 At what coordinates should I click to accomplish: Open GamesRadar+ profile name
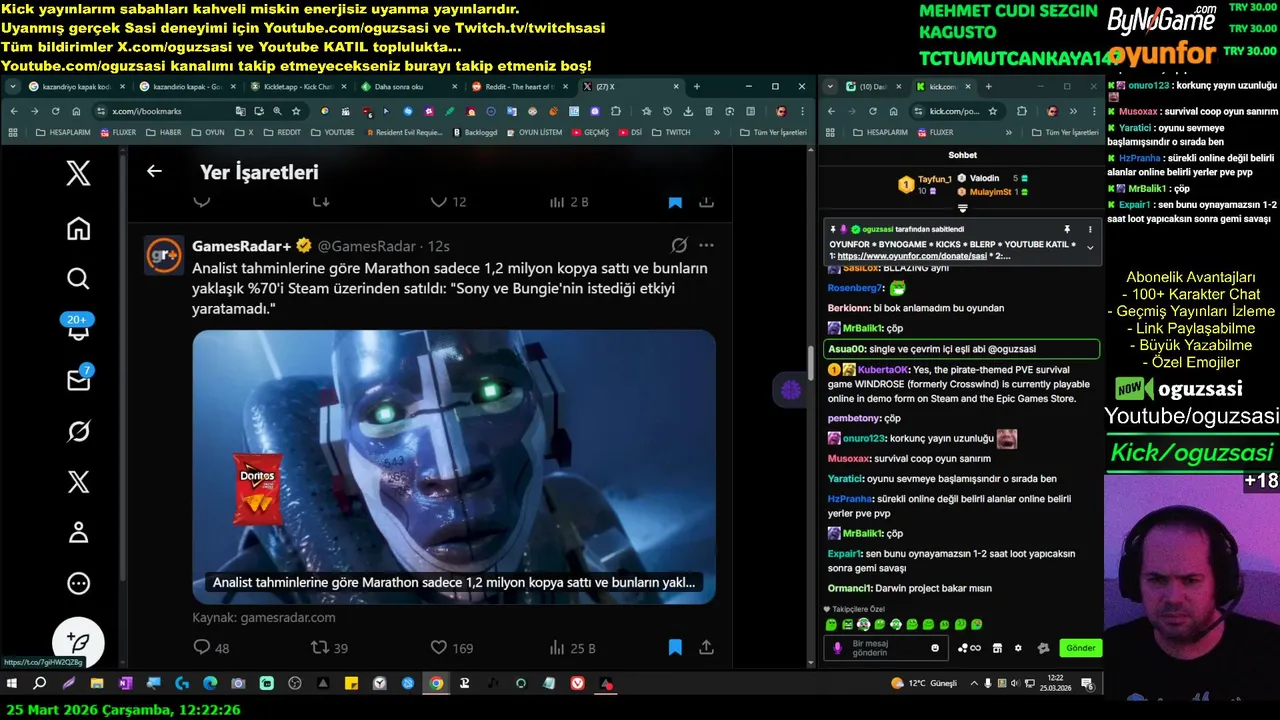click(x=241, y=246)
